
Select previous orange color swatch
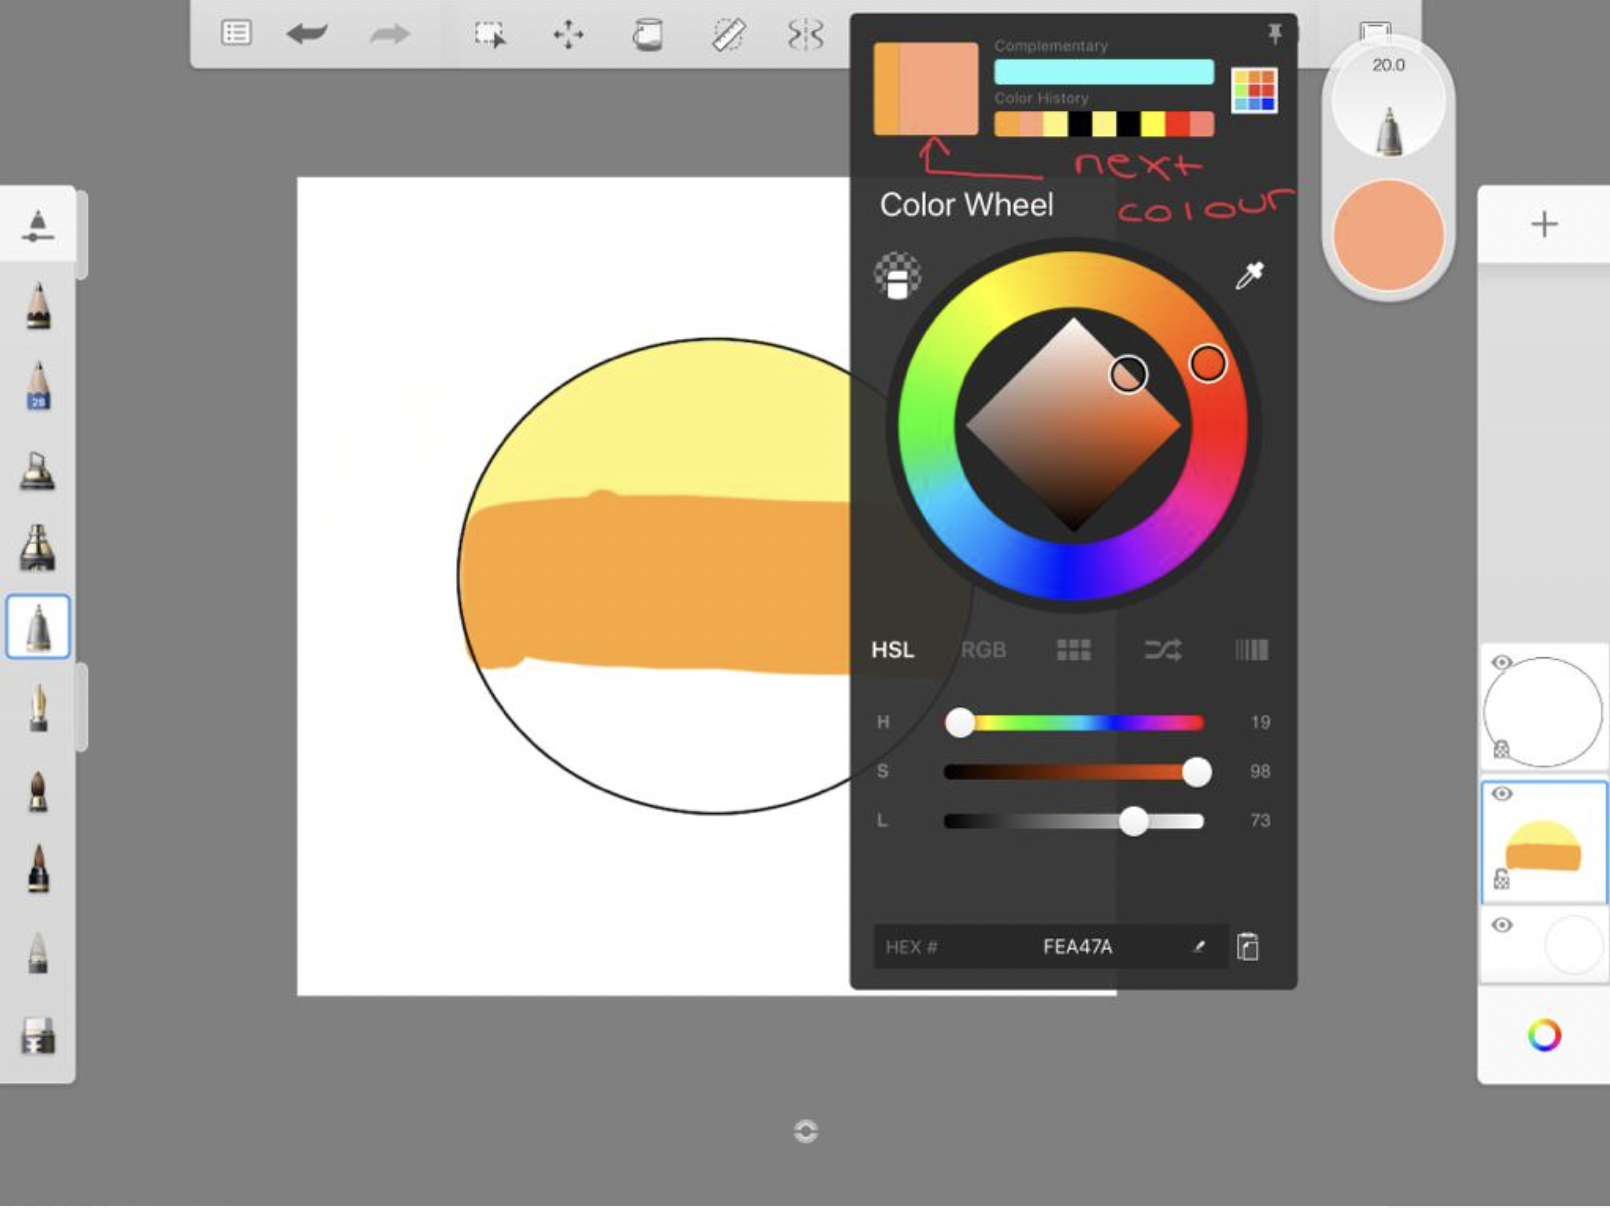tap(886, 89)
